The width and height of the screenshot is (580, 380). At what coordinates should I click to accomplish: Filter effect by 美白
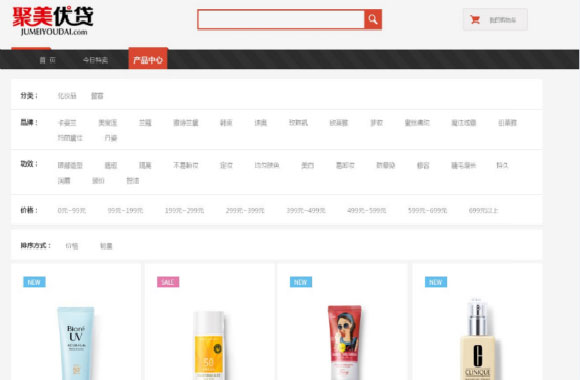point(307,165)
